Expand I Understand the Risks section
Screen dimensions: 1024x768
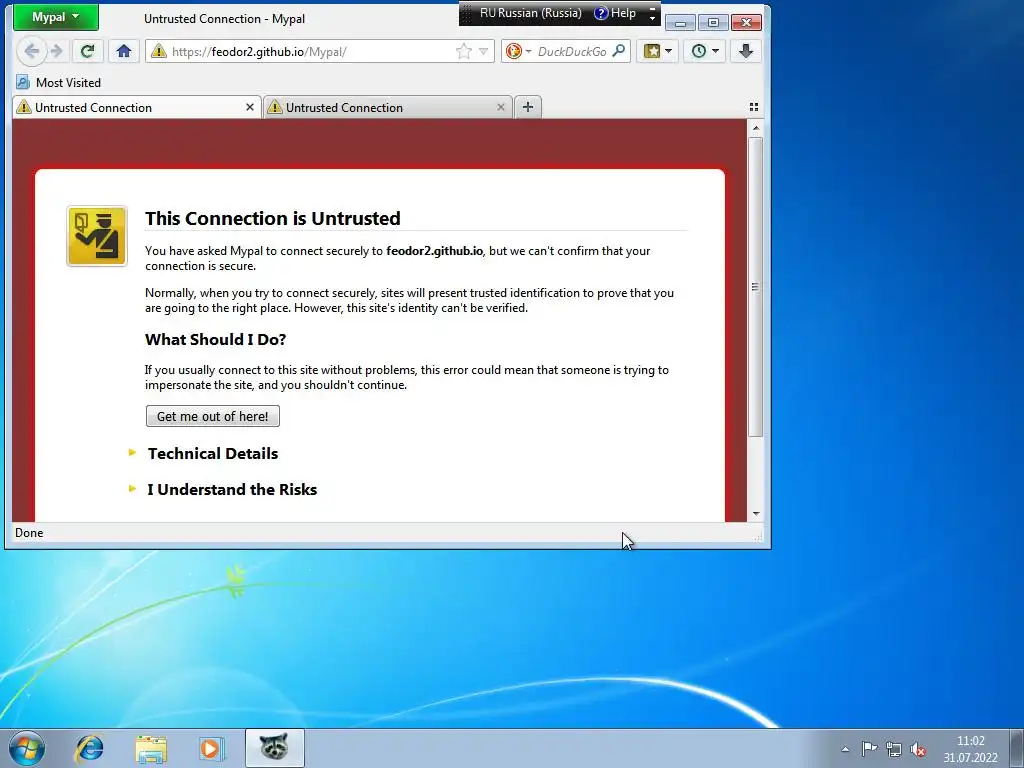[x=232, y=489]
